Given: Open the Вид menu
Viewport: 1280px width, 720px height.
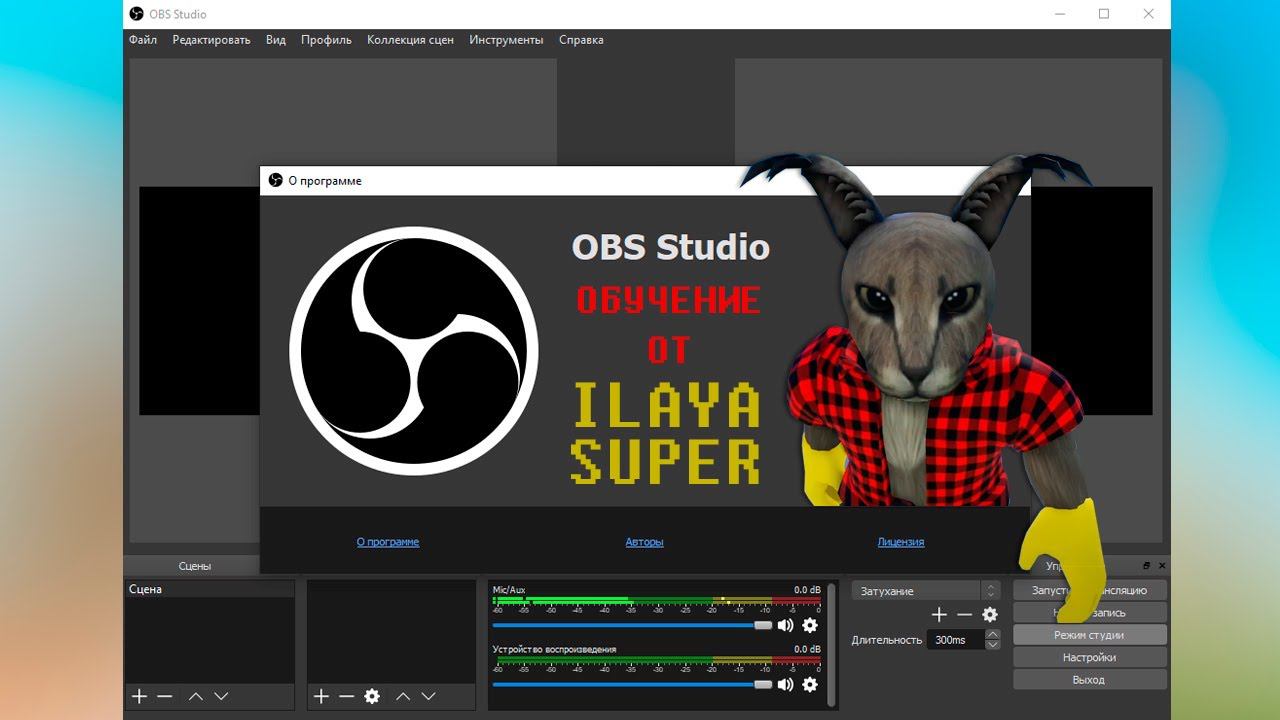Looking at the screenshot, I should coord(276,40).
